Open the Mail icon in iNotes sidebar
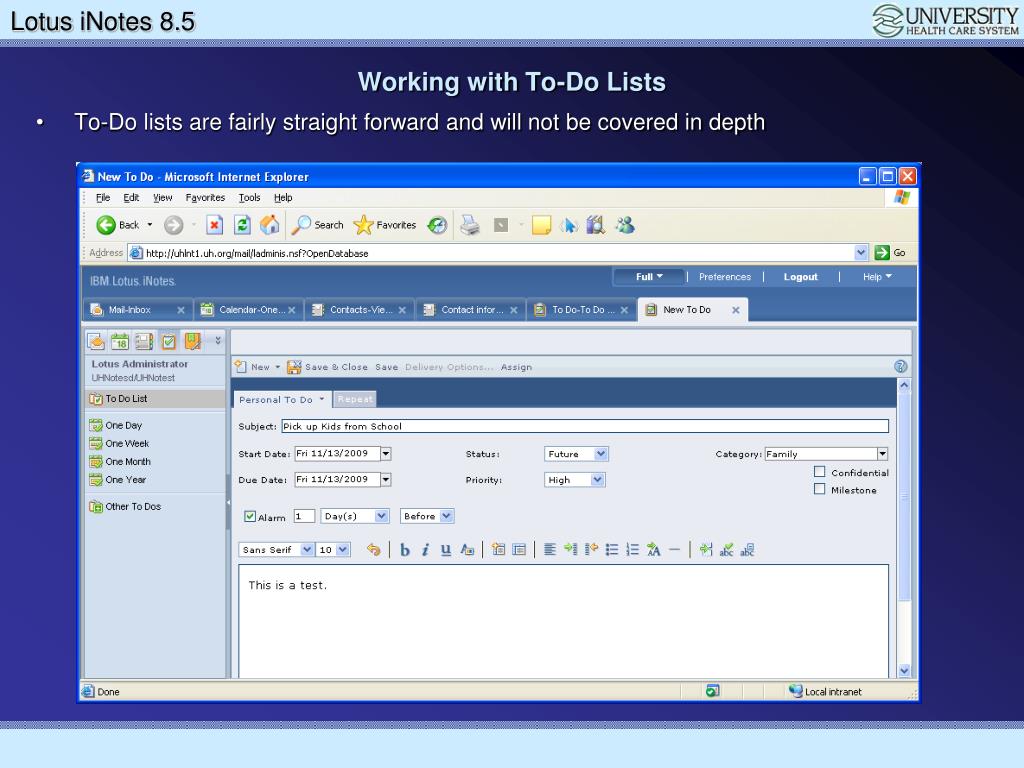Screen dimensions: 1024x768 [x=96, y=341]
